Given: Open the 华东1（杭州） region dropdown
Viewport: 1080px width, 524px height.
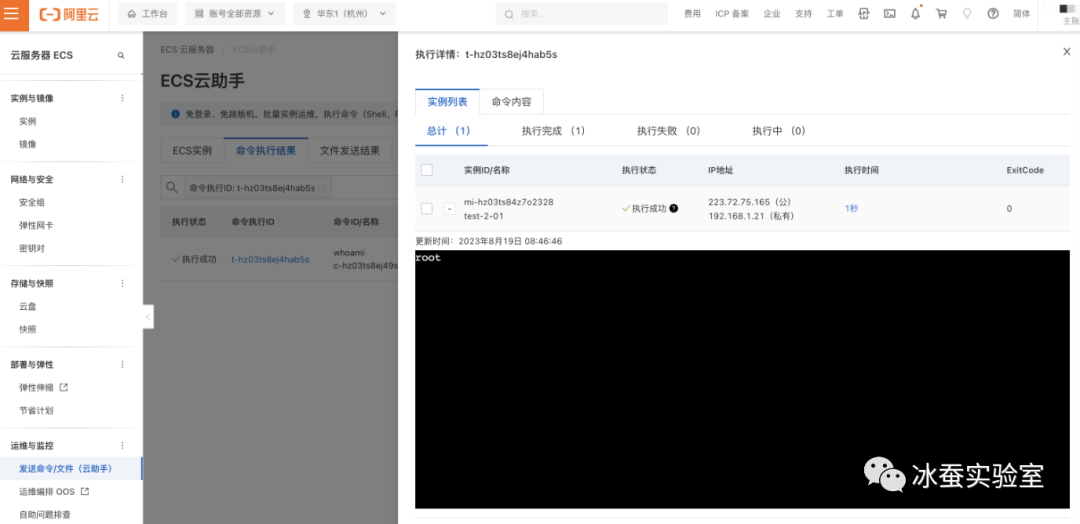Looking at the screenshot, I should pos(344,14).
